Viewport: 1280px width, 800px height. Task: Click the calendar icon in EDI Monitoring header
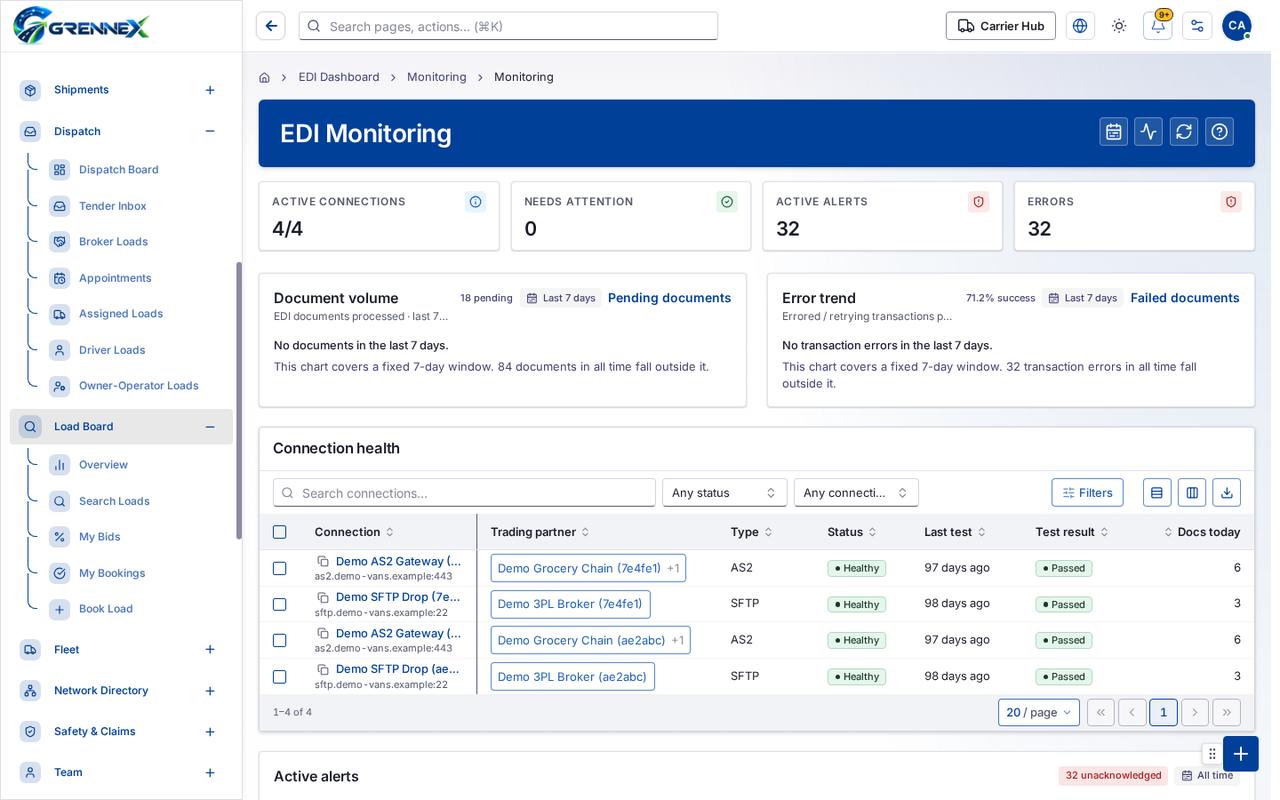coord(1113,132)
